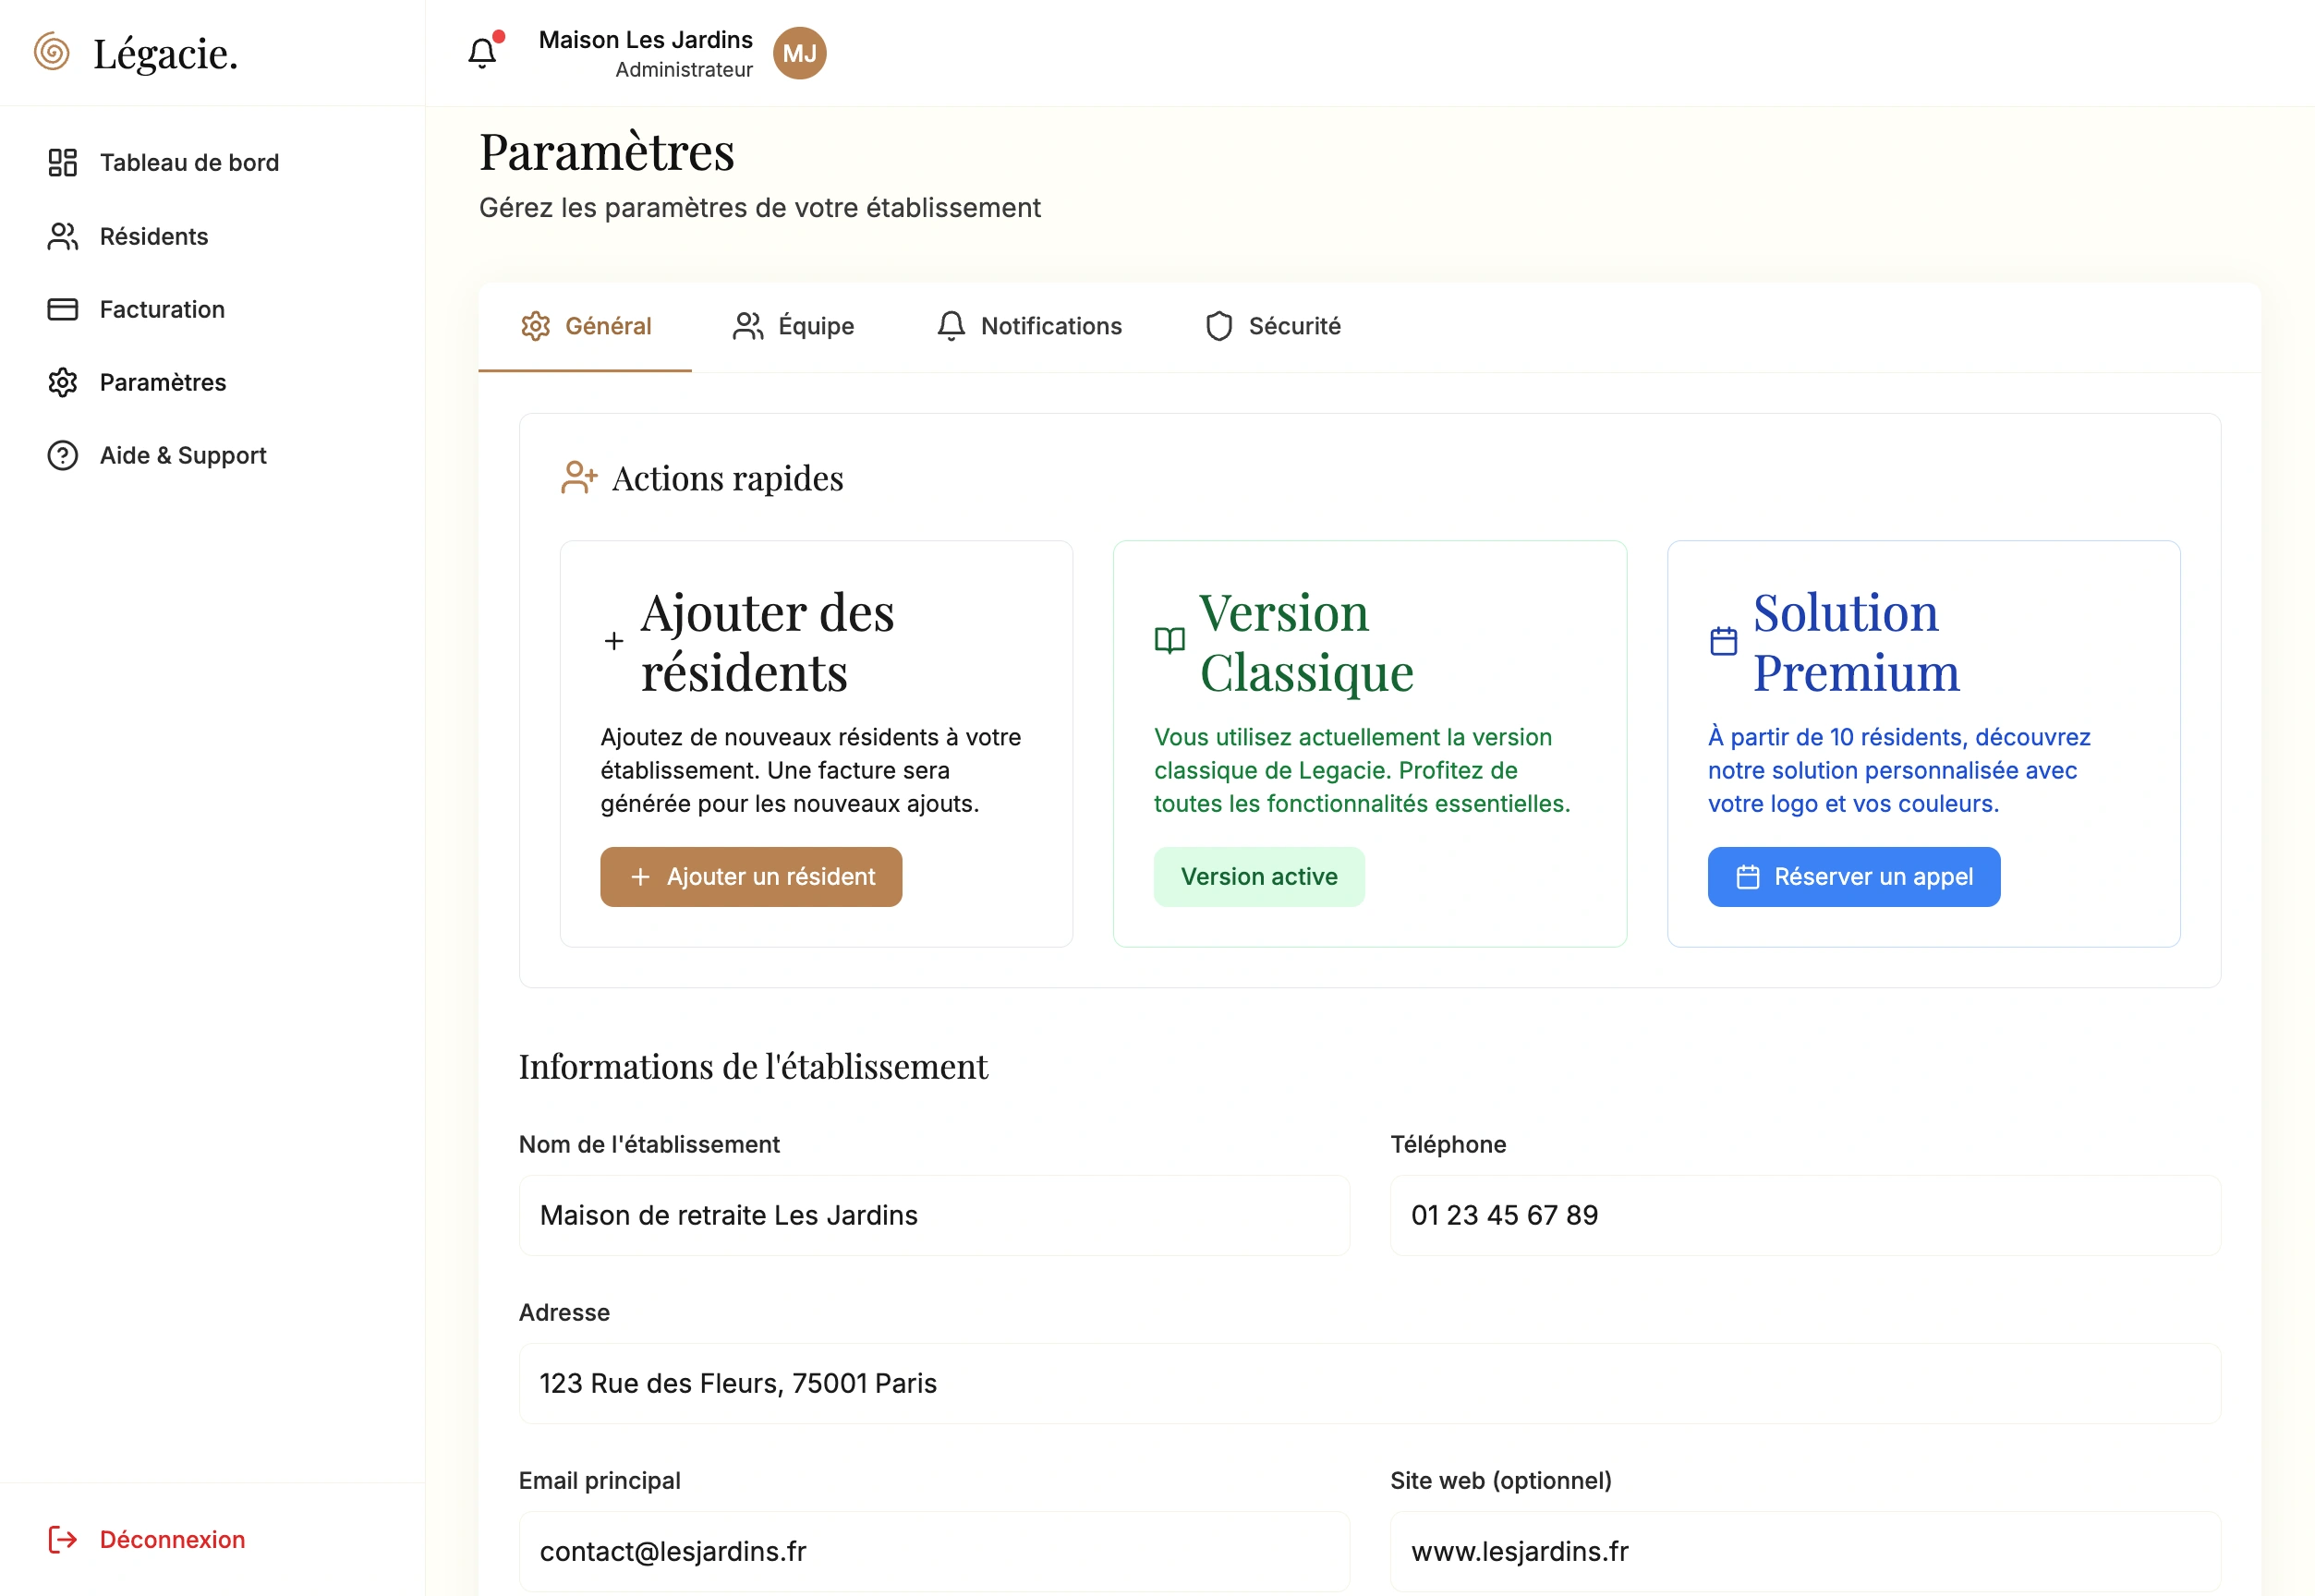
Task: Click the notification bell icon
Action: point(482,53)
